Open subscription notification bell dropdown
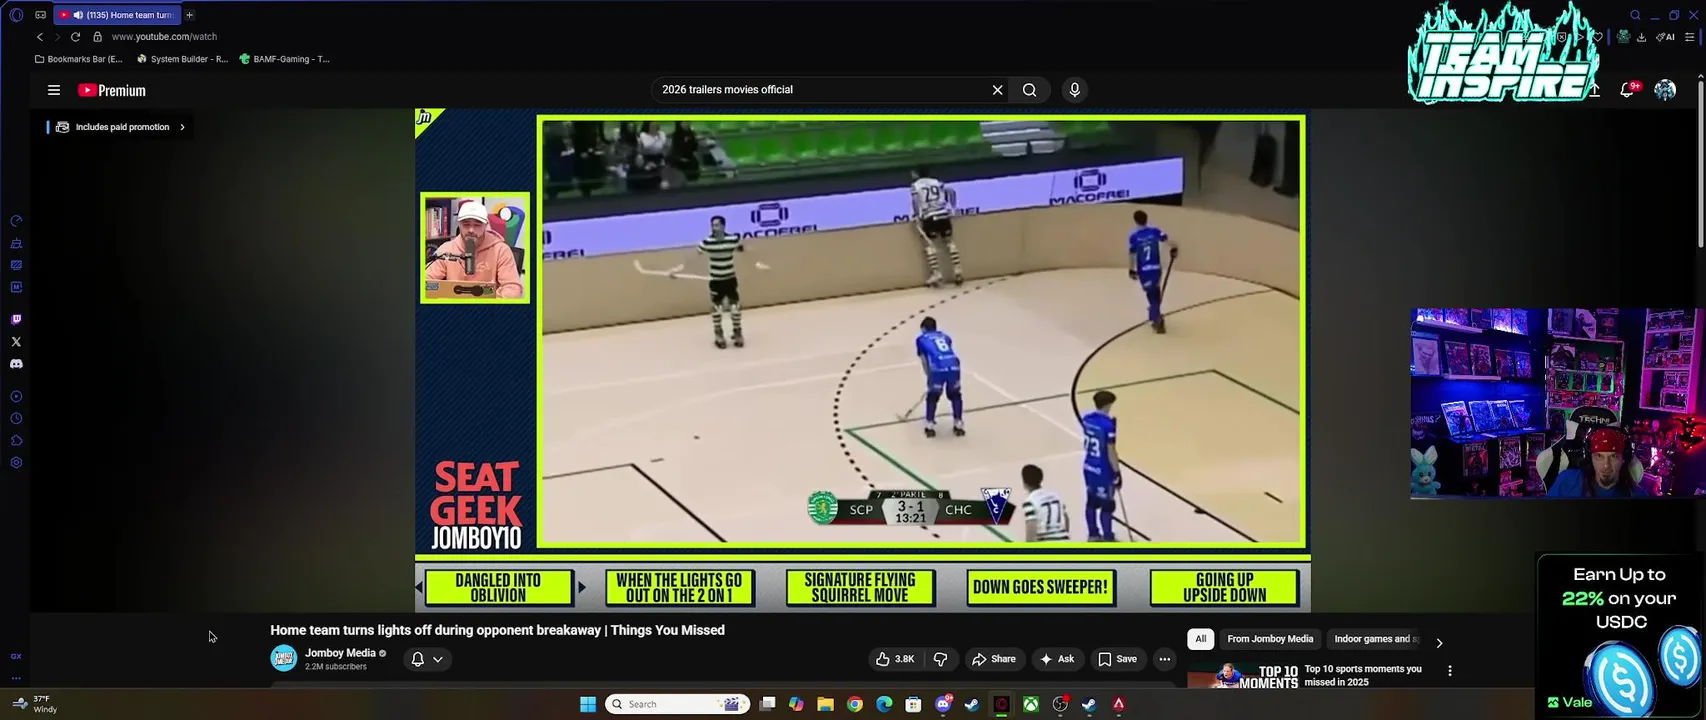The image size is (1706, 720). click(x=427, y=659)
